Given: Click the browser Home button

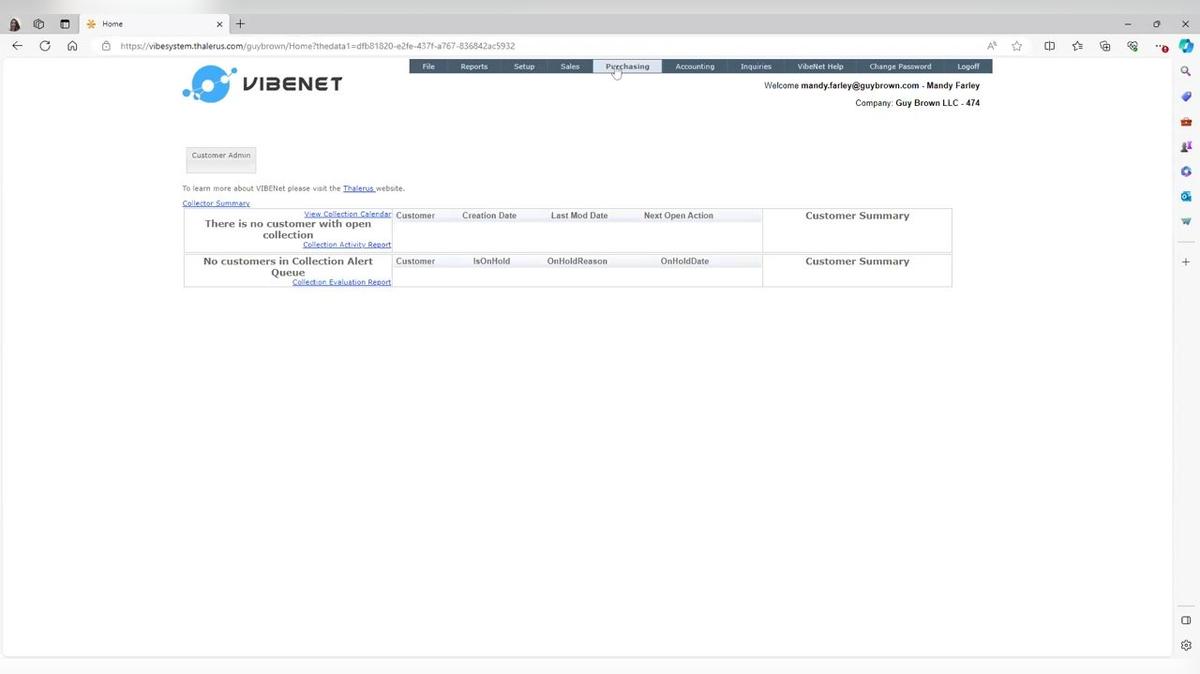Looking at the screenshot, I should [x=72, y=46].
